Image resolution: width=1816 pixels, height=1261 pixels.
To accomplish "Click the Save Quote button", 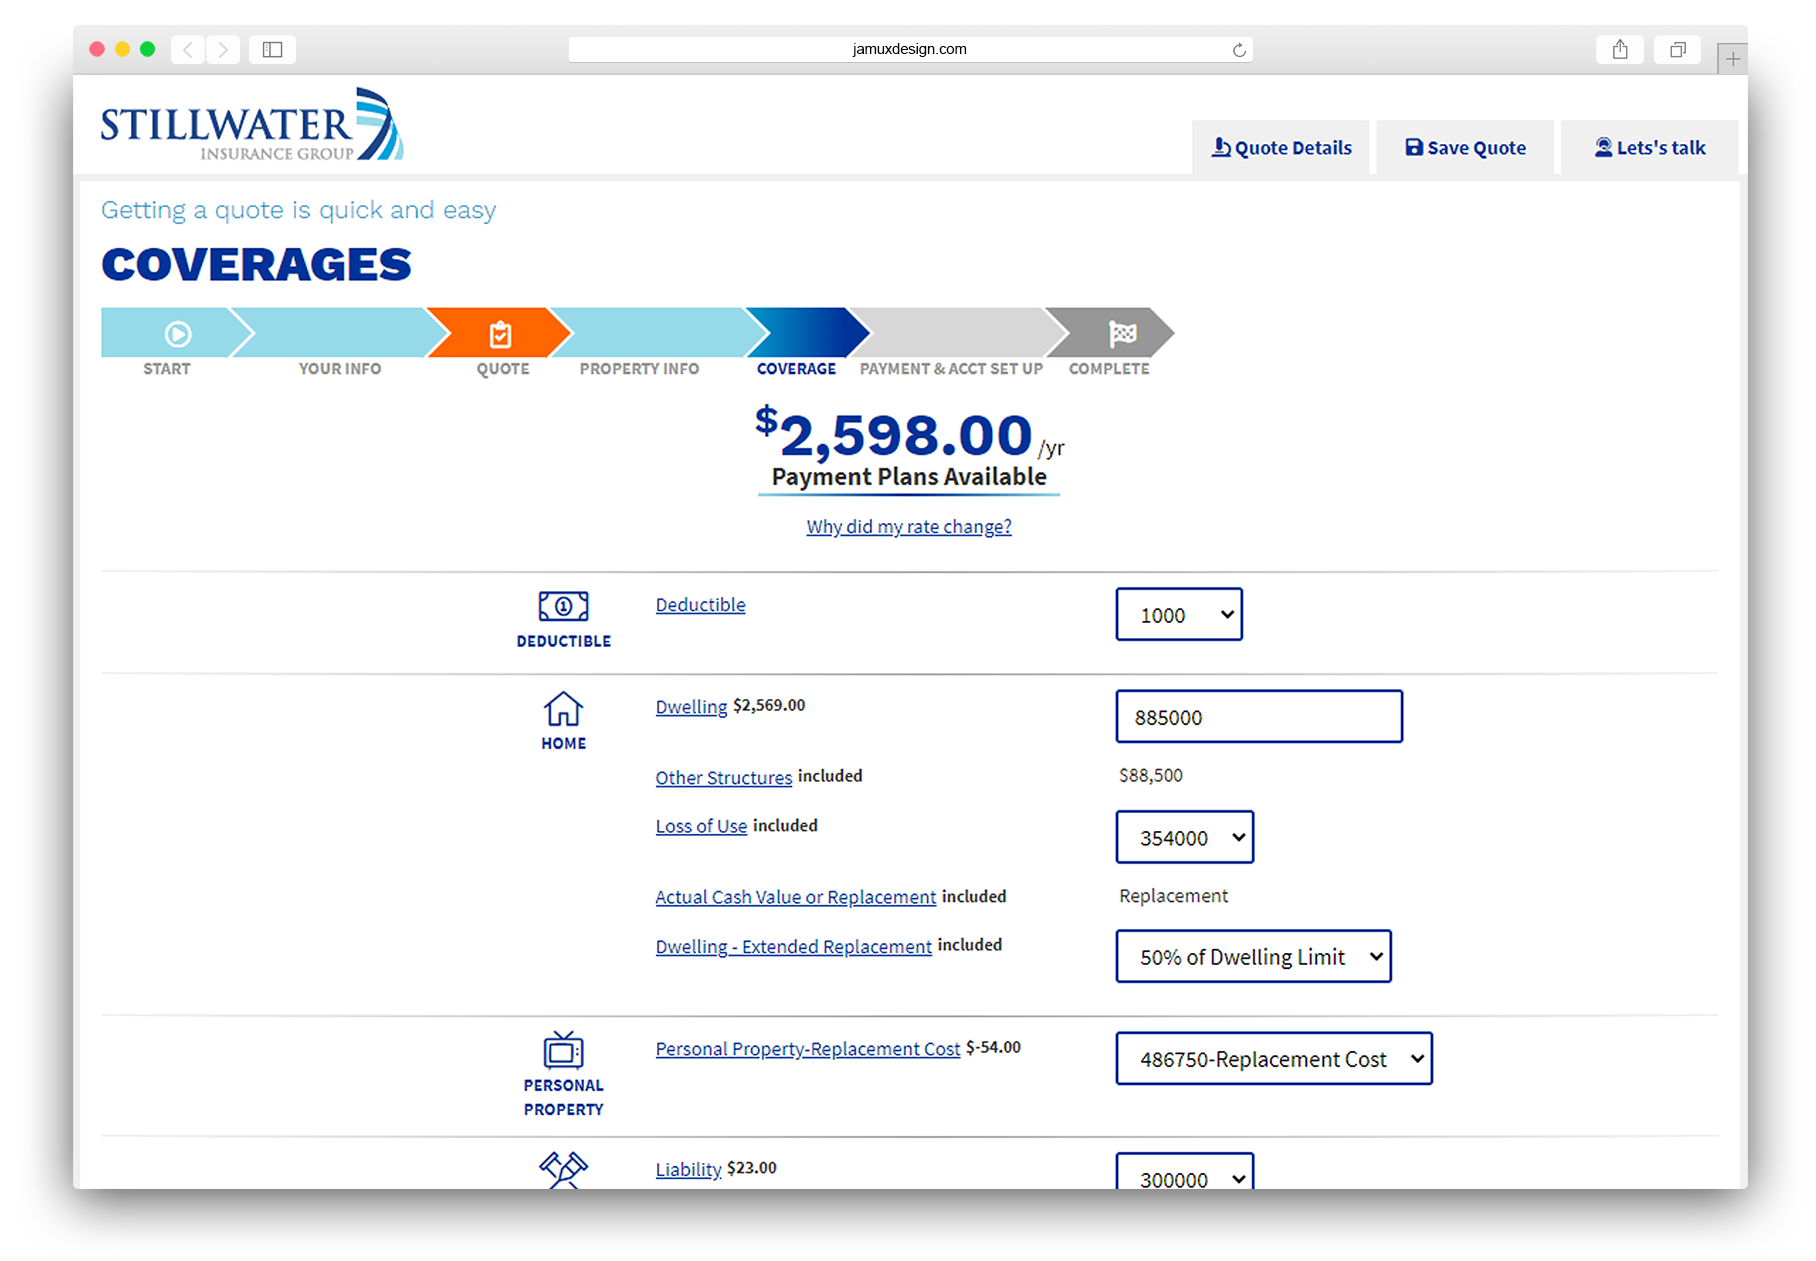I will pyautogui.click(x=1465, y=148).
